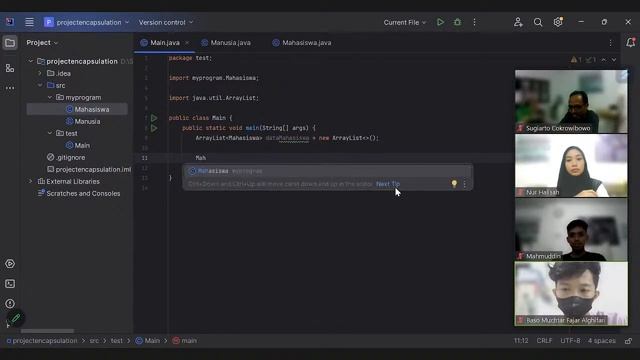Toggle the read-only lock icon

click(x=629, y=340)
